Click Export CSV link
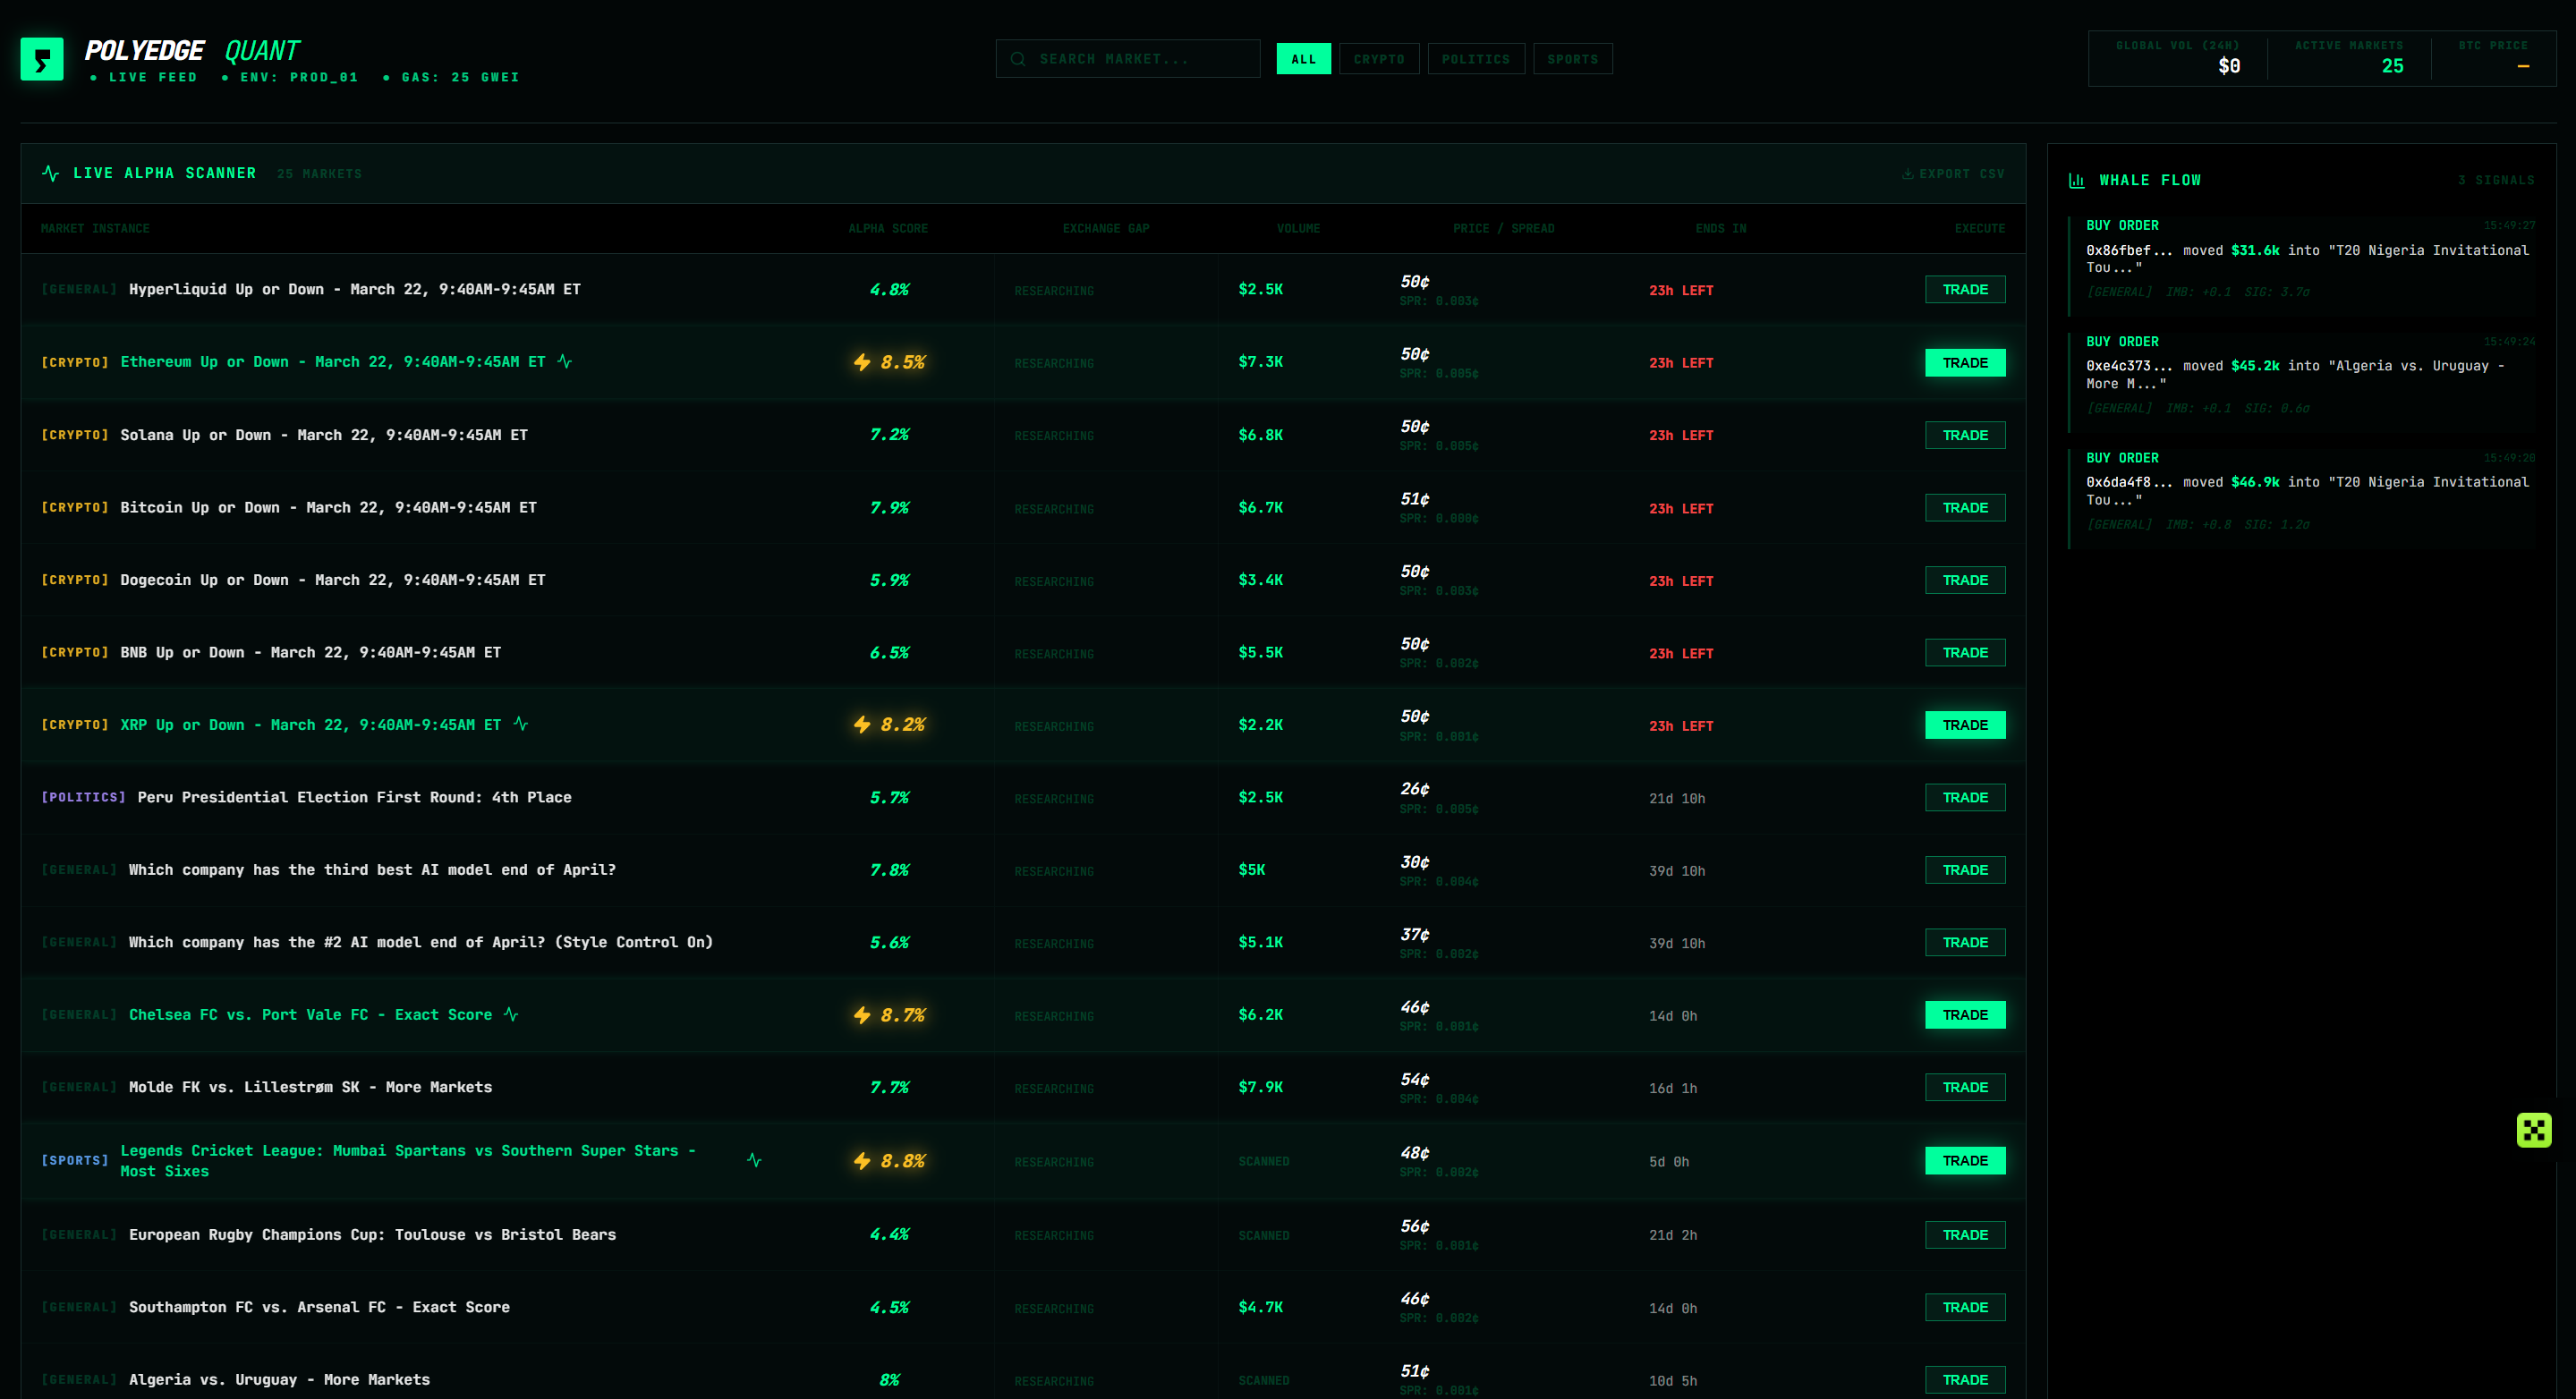Image resolution: width=2576 pixels, height=1399 pixels. 1953,174
